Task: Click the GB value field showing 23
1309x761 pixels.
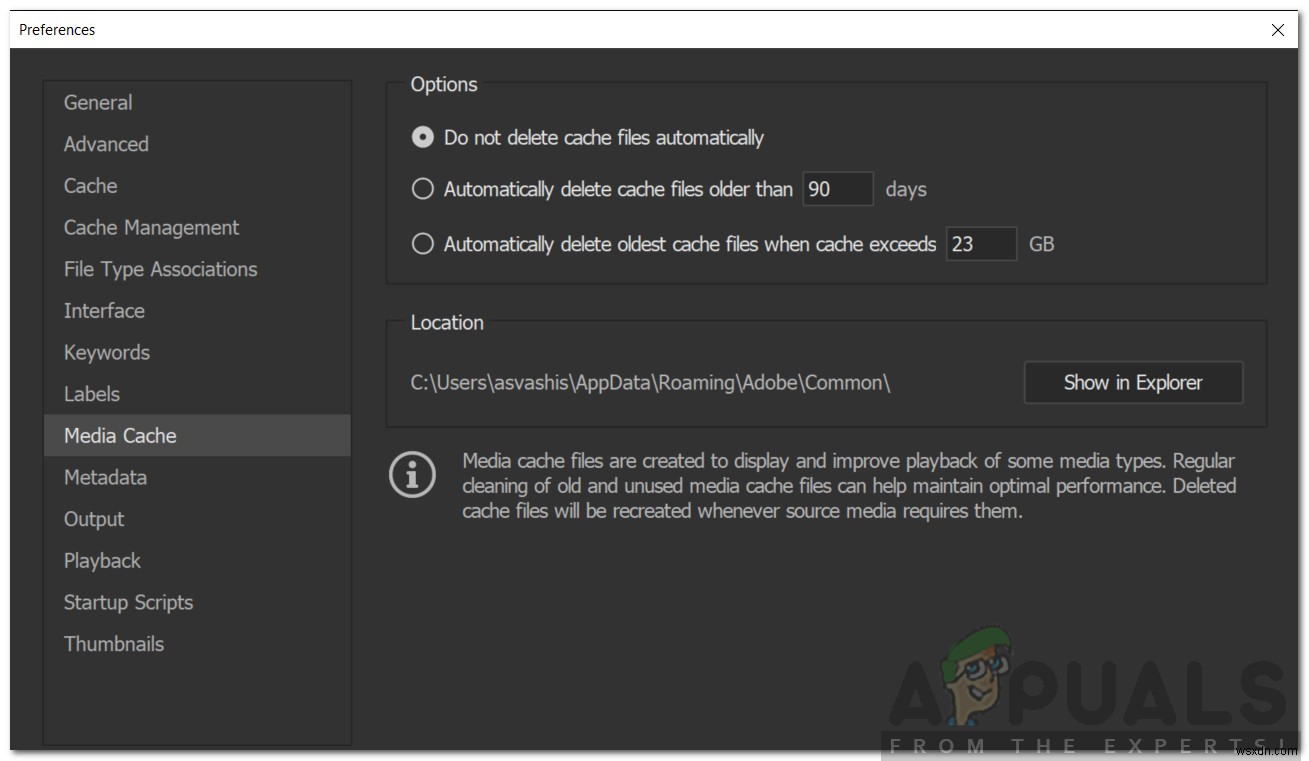Action: click(x=981, y=244)
